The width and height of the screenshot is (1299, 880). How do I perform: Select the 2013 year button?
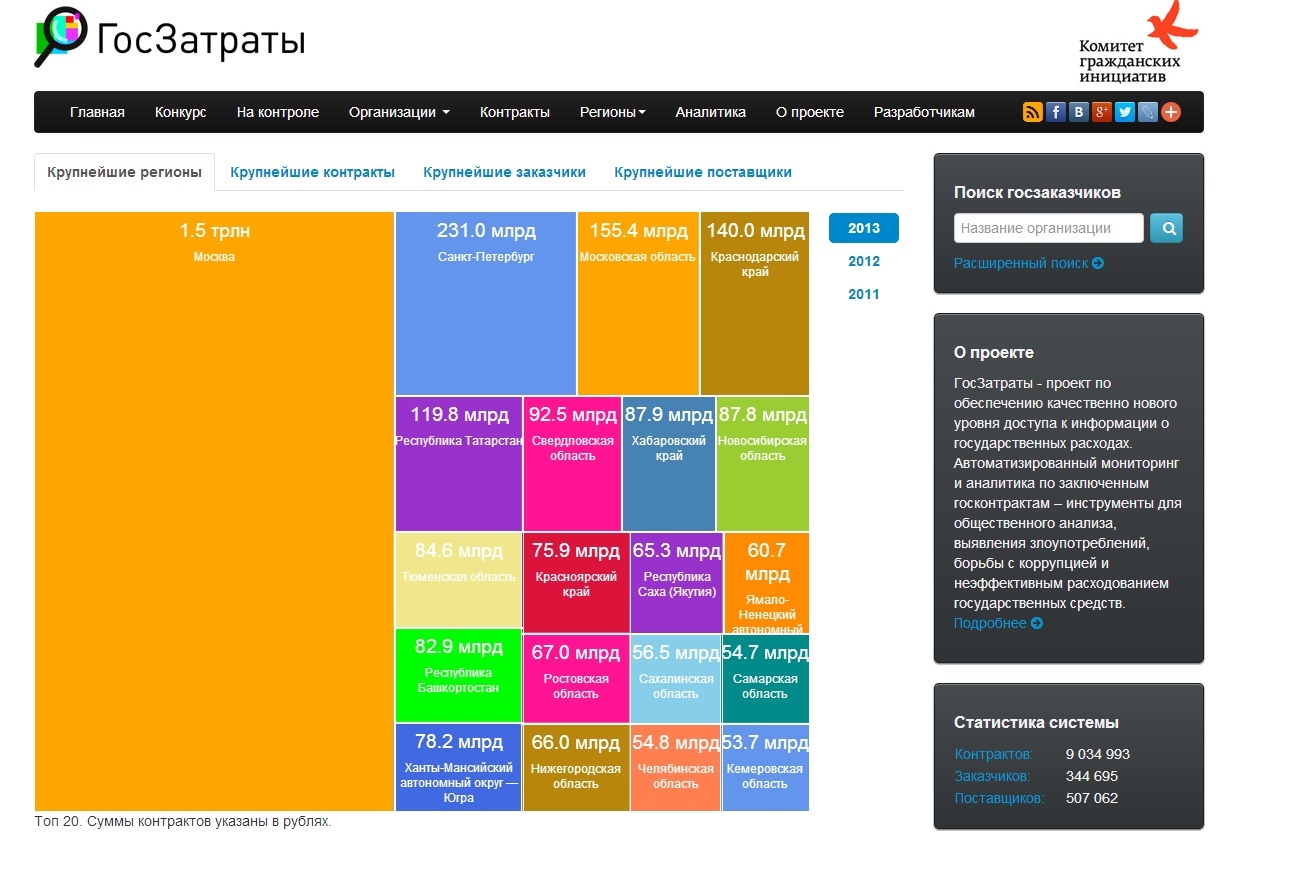tap(863, 228)
